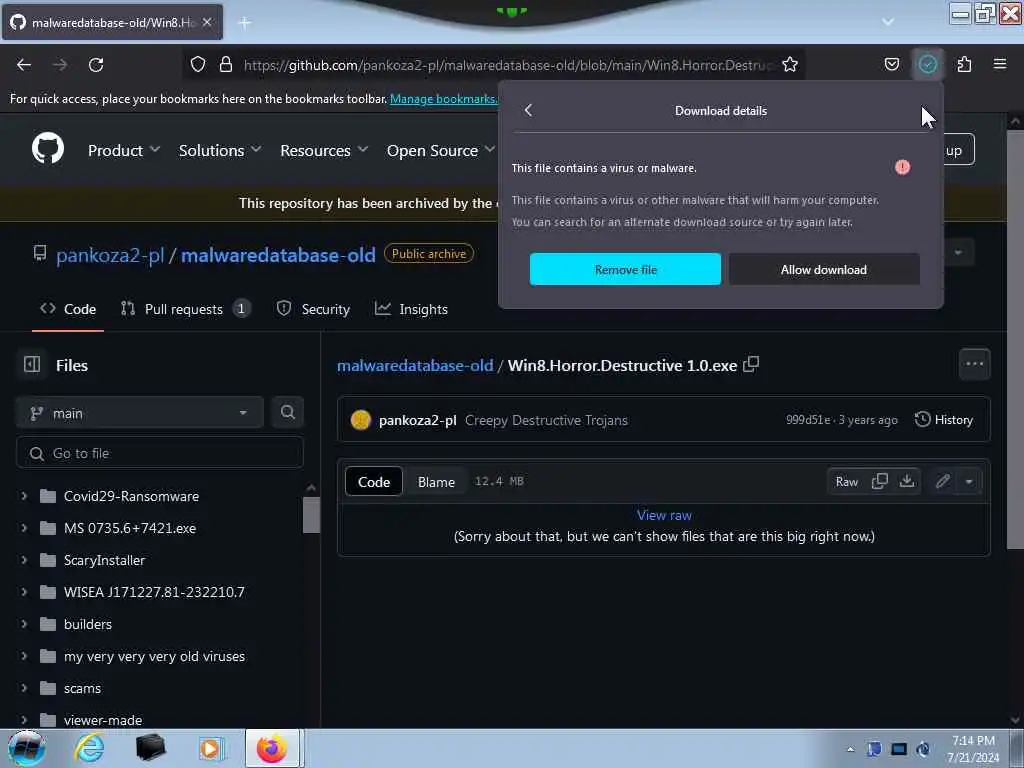Open the browser tabs list chevron
The width and height of the screenshot is (1024, 768).
click(x=888, y=22)
